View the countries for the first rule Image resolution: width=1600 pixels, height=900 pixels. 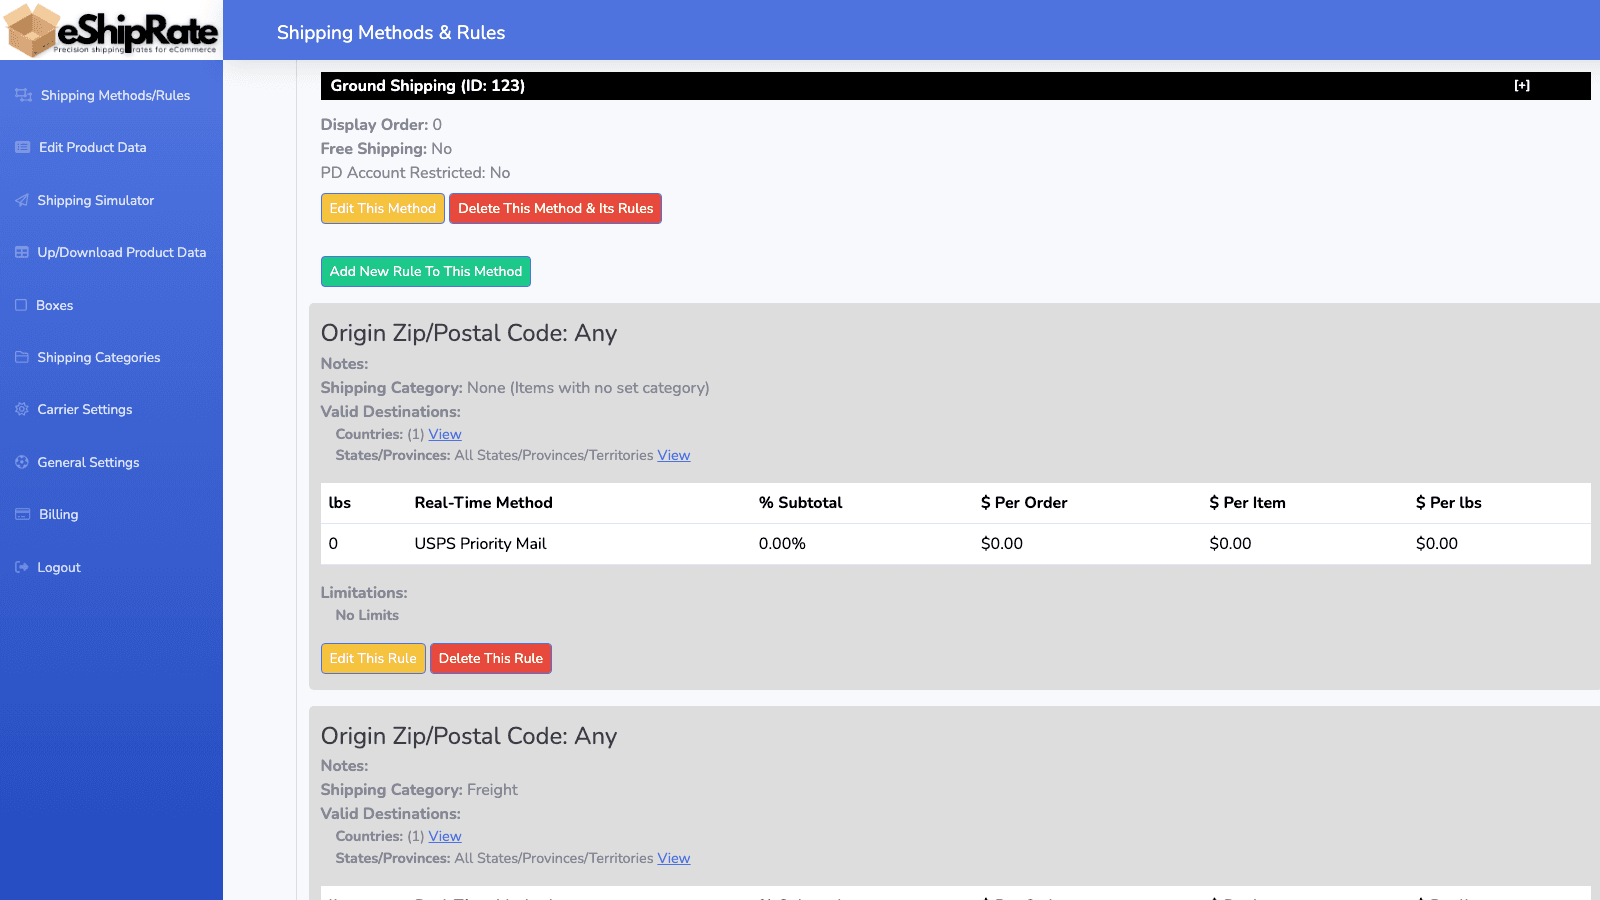pyautogui.click(x=444, y=433)
